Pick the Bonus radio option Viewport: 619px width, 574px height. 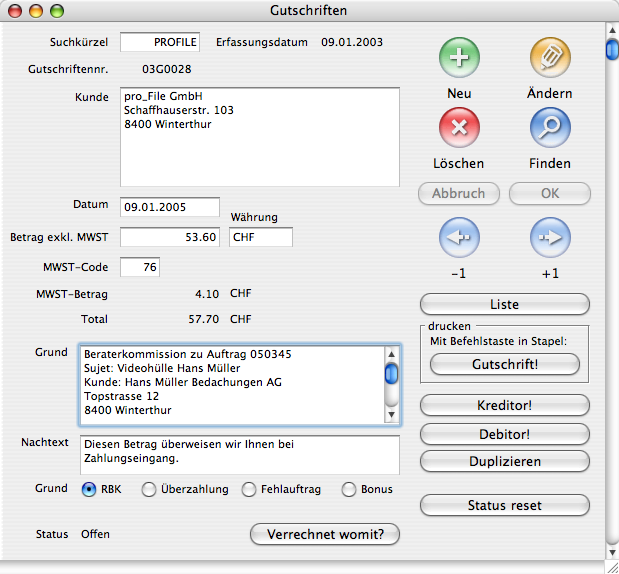(x=349, y=490)
